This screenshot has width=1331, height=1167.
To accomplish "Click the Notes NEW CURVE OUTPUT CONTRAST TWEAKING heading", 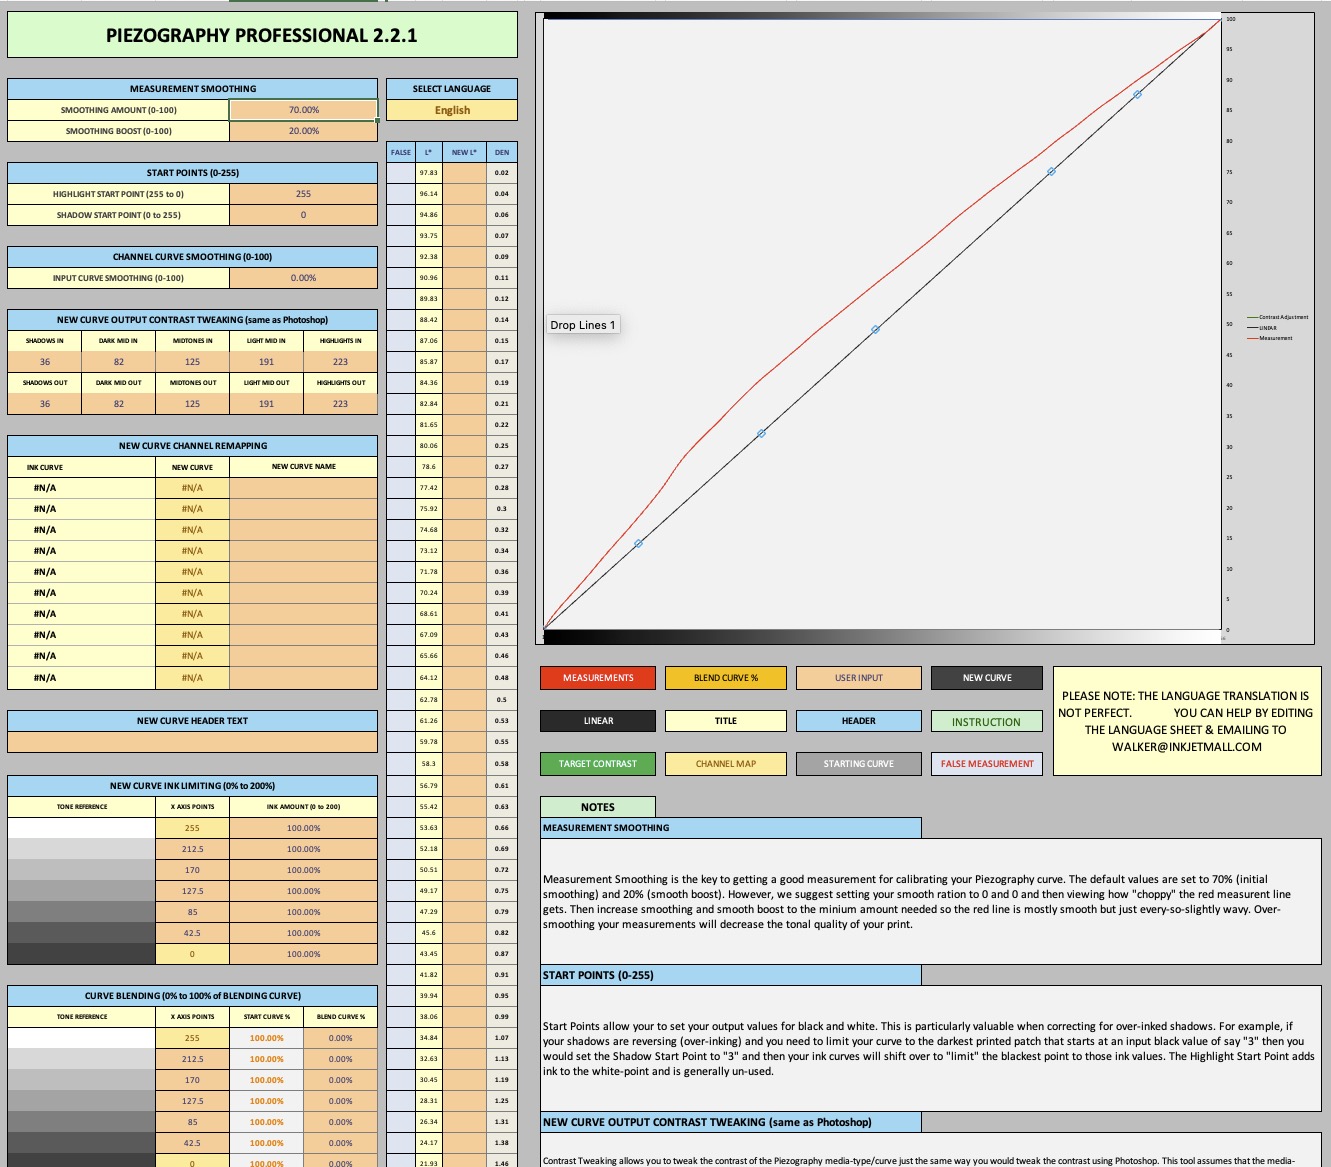I will 730,1122.
